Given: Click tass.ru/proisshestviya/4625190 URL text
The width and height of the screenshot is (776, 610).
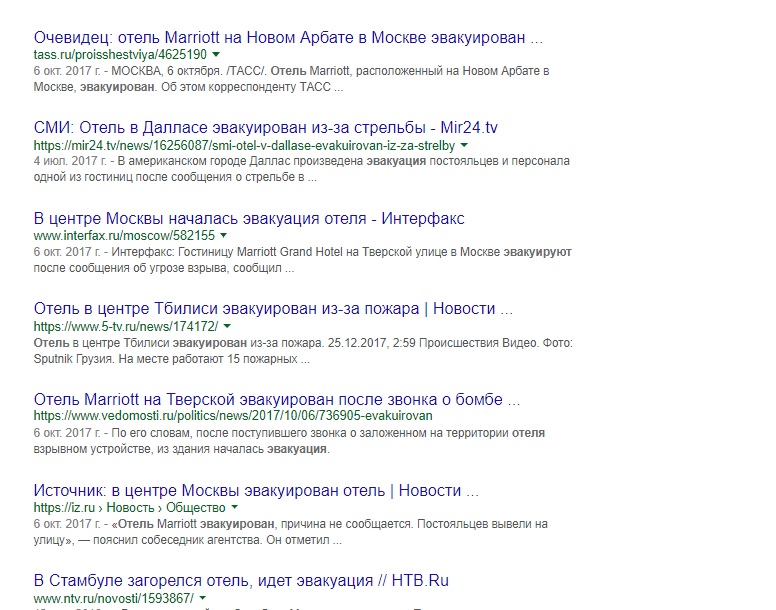Looking at the screenshot, I should point(120,54).
